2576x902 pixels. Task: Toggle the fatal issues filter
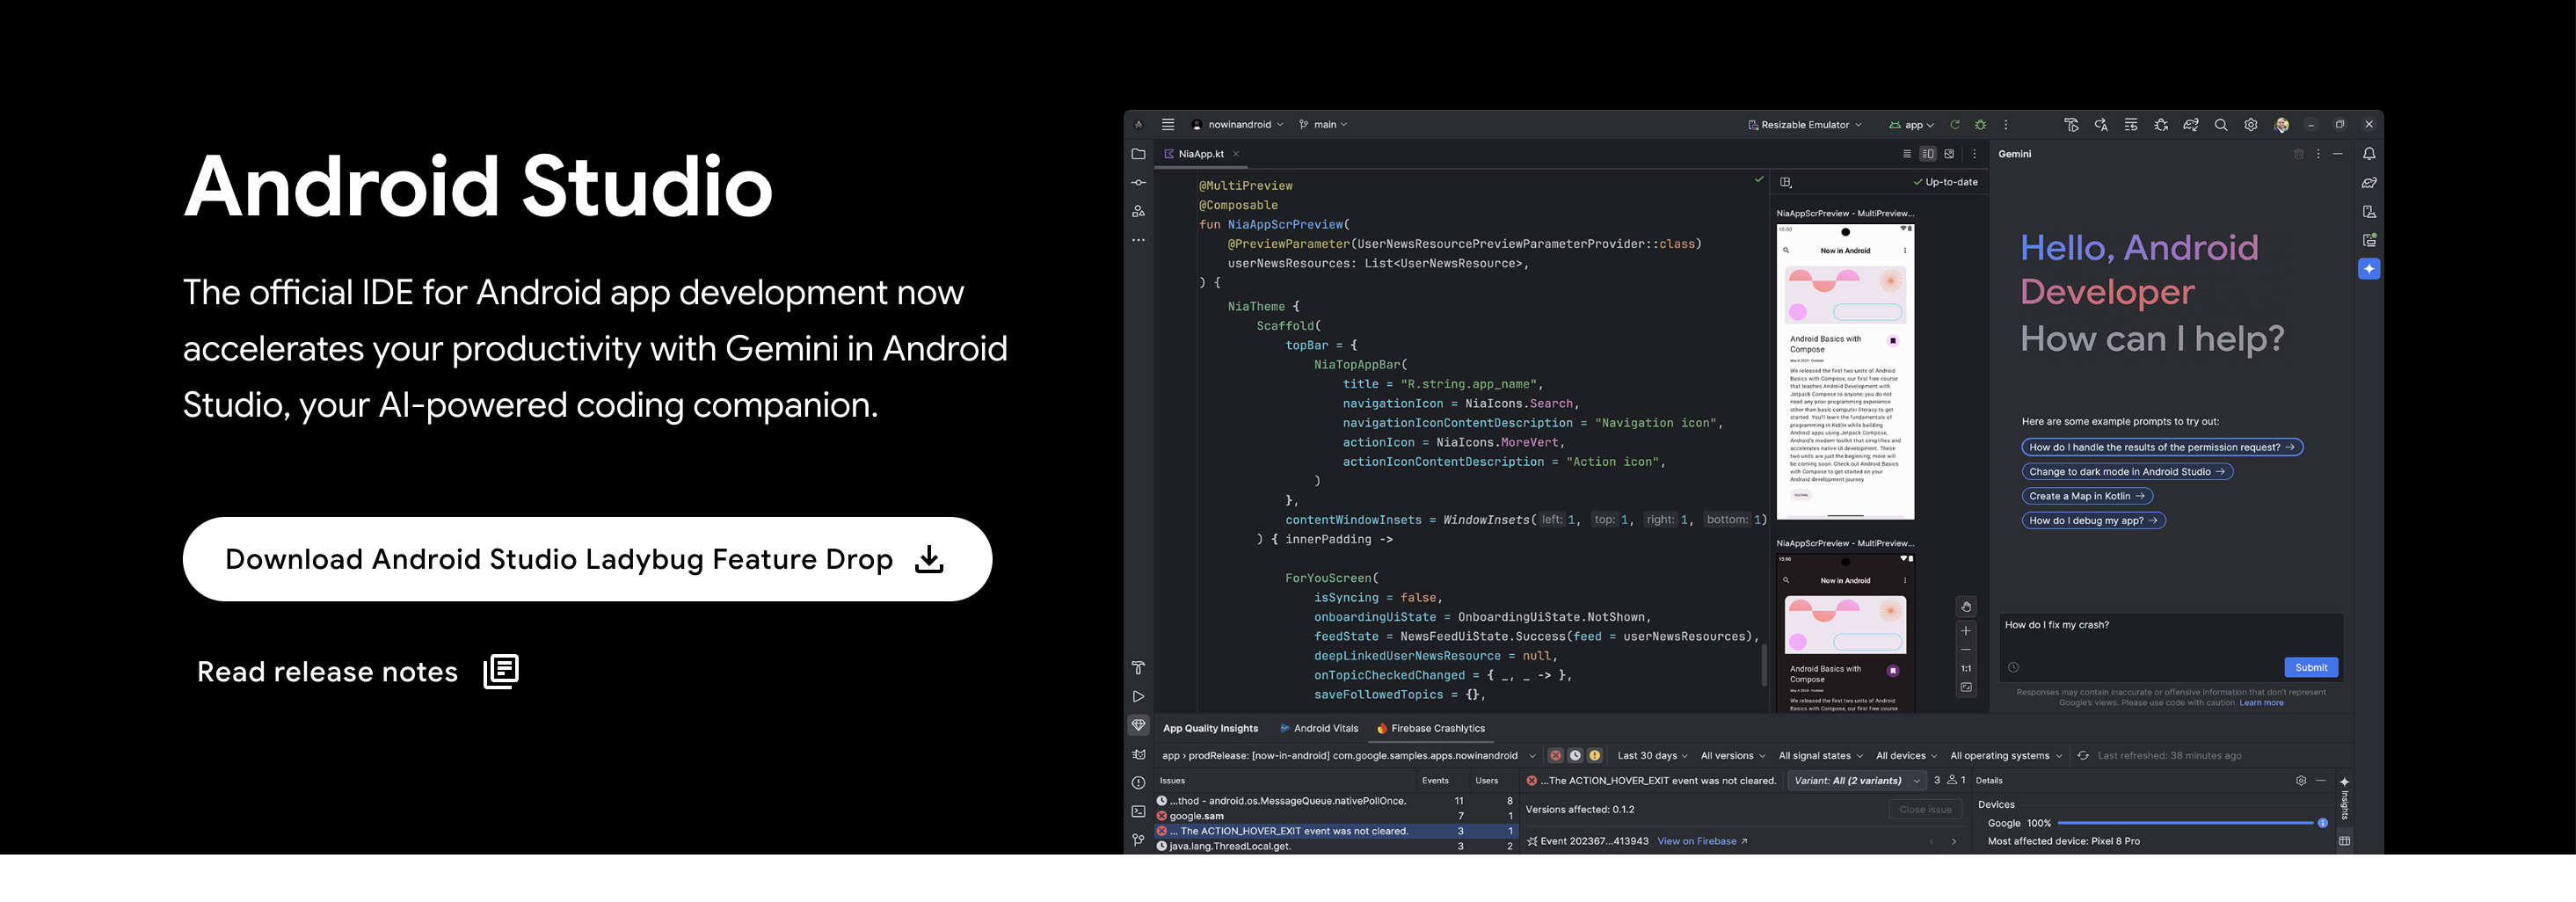(1555, 756)
